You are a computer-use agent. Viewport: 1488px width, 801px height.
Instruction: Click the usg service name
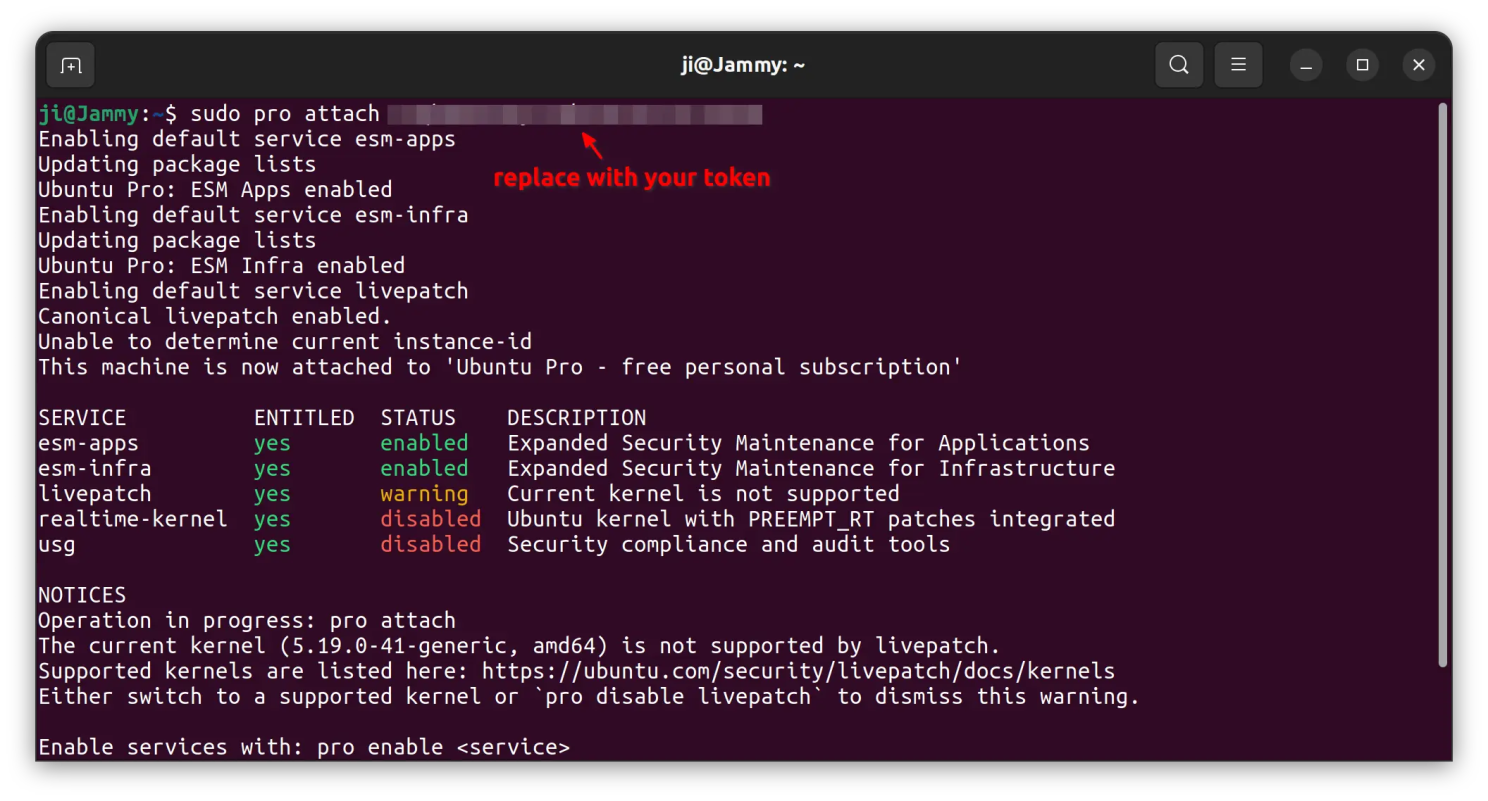(x=57, y=545)
